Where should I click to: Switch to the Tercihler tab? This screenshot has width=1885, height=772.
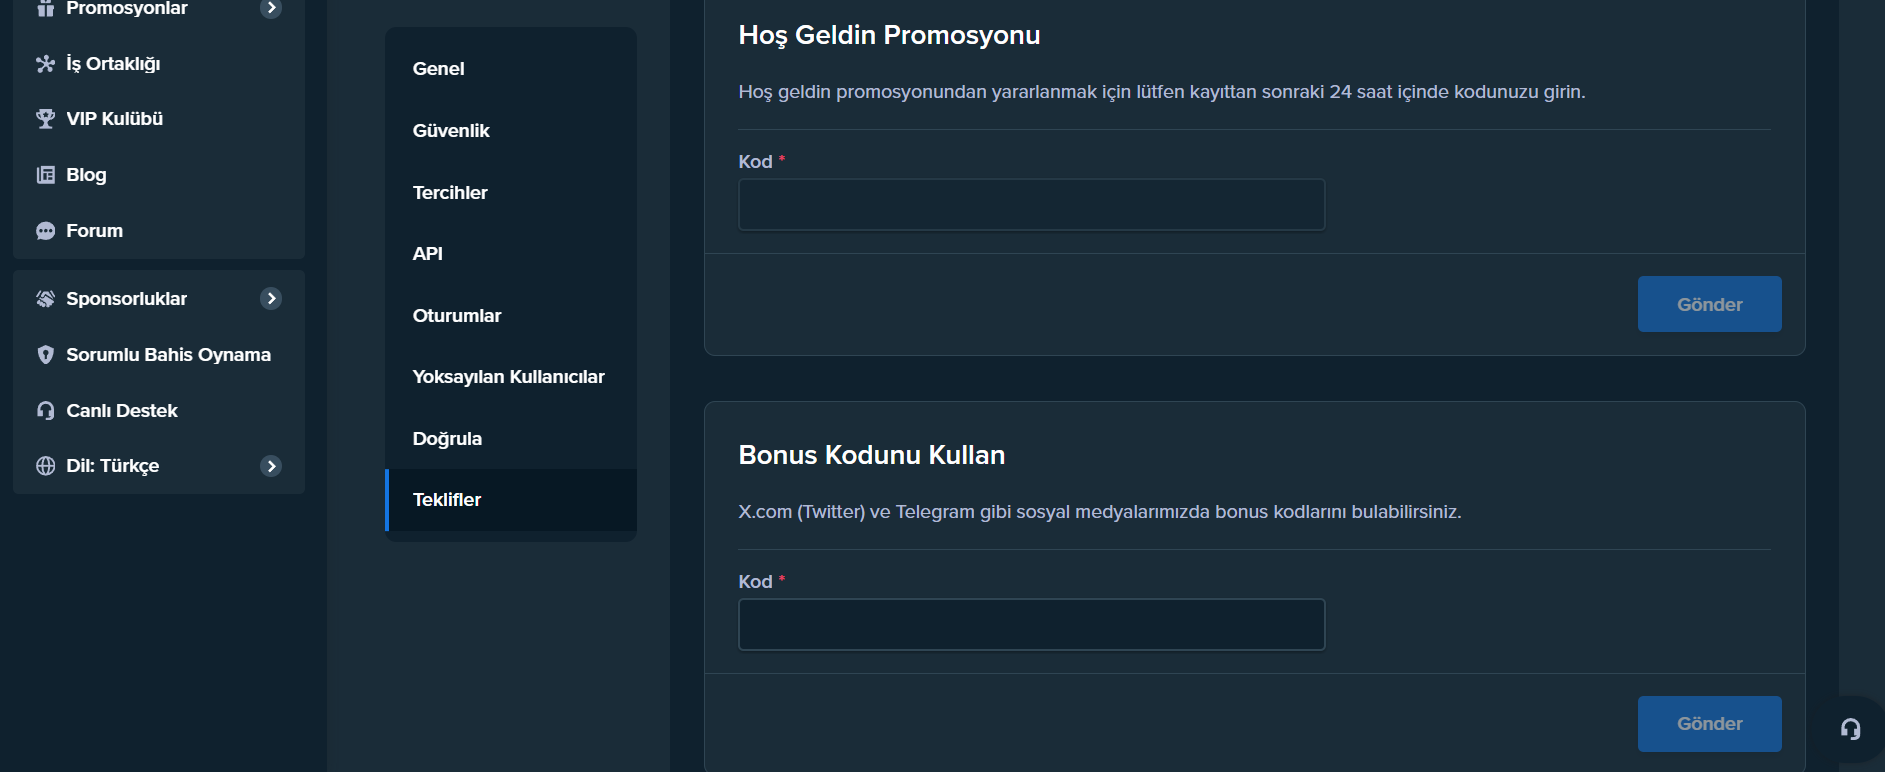450,193
